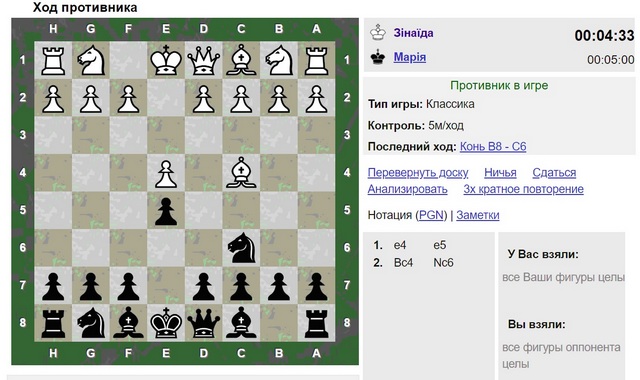Open the Анализировать link
The width and height of the screenshot is (640, 380).
coord(407,189)
